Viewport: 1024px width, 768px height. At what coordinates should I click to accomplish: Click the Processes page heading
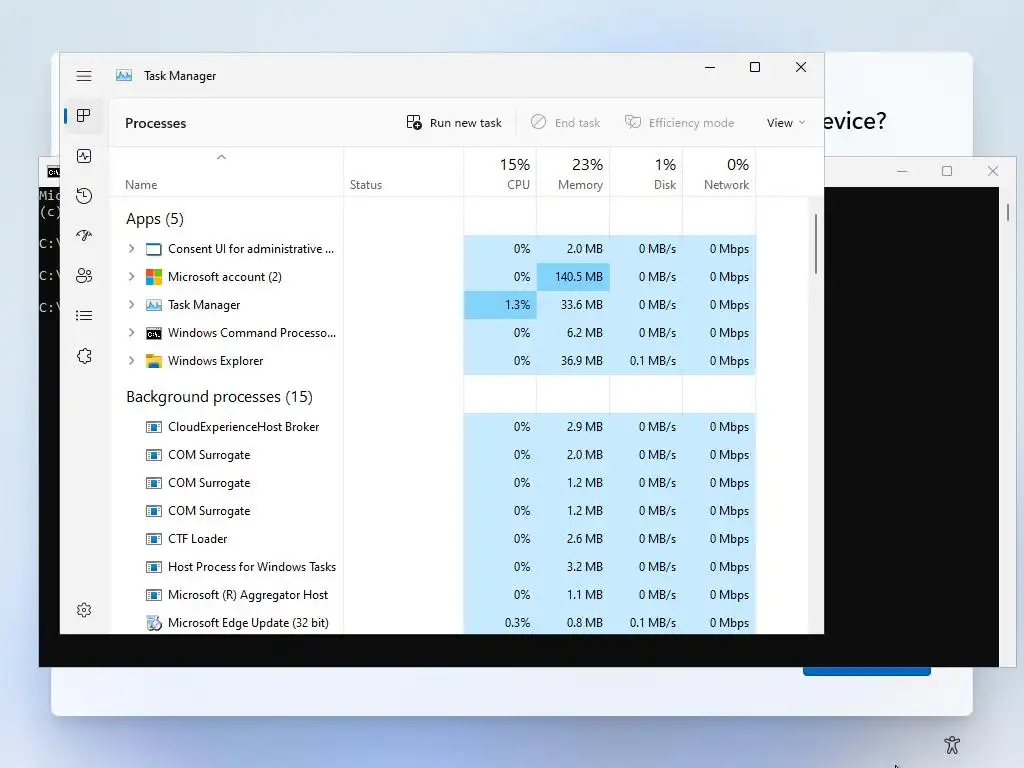click(155, 123)
